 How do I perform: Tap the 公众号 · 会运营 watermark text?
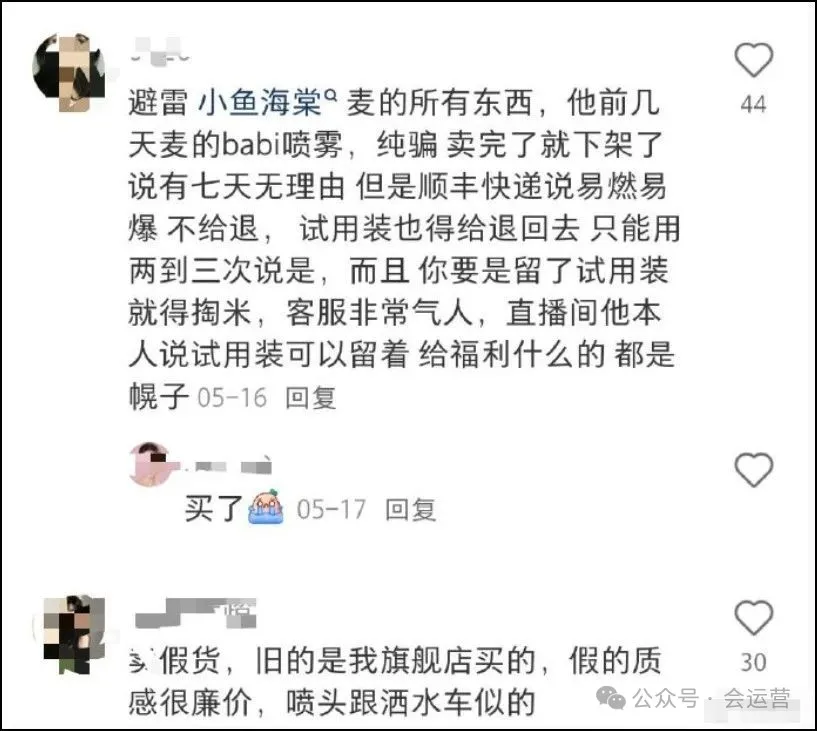(x=711, y=698)
